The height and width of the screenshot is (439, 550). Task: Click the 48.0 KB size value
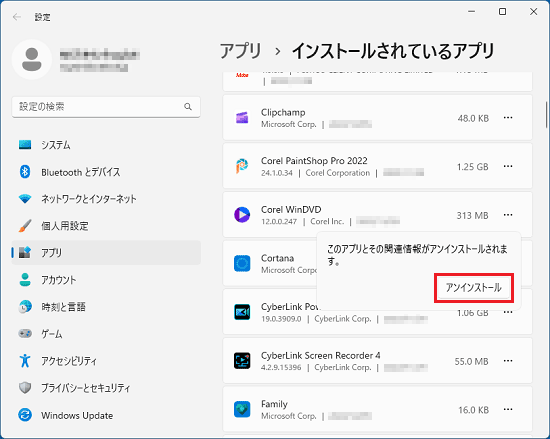coord(473,118)
